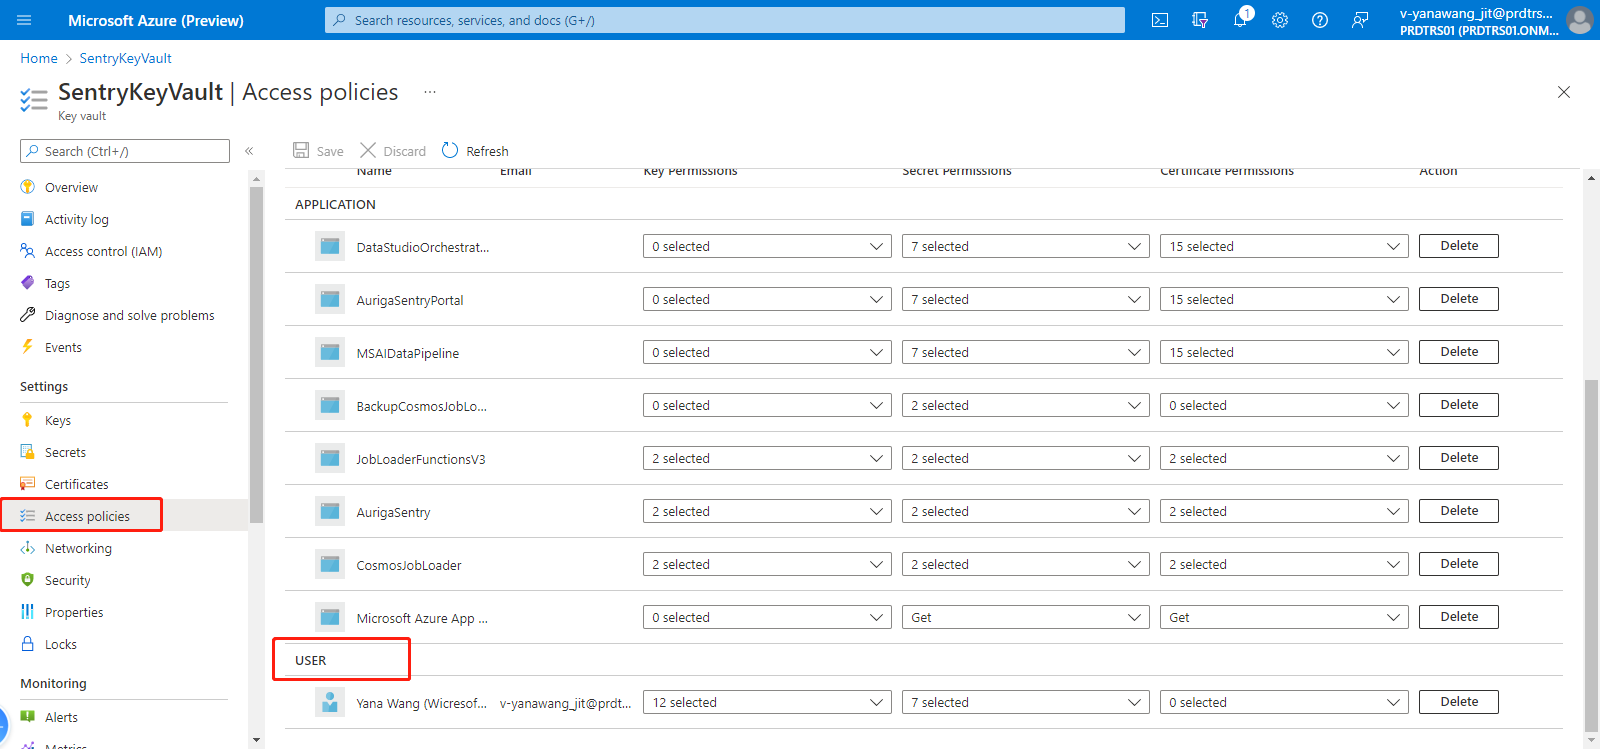Click the Networking icon in sidebar
This screenshot has height=749, width=1600.
tap(27, 548)
